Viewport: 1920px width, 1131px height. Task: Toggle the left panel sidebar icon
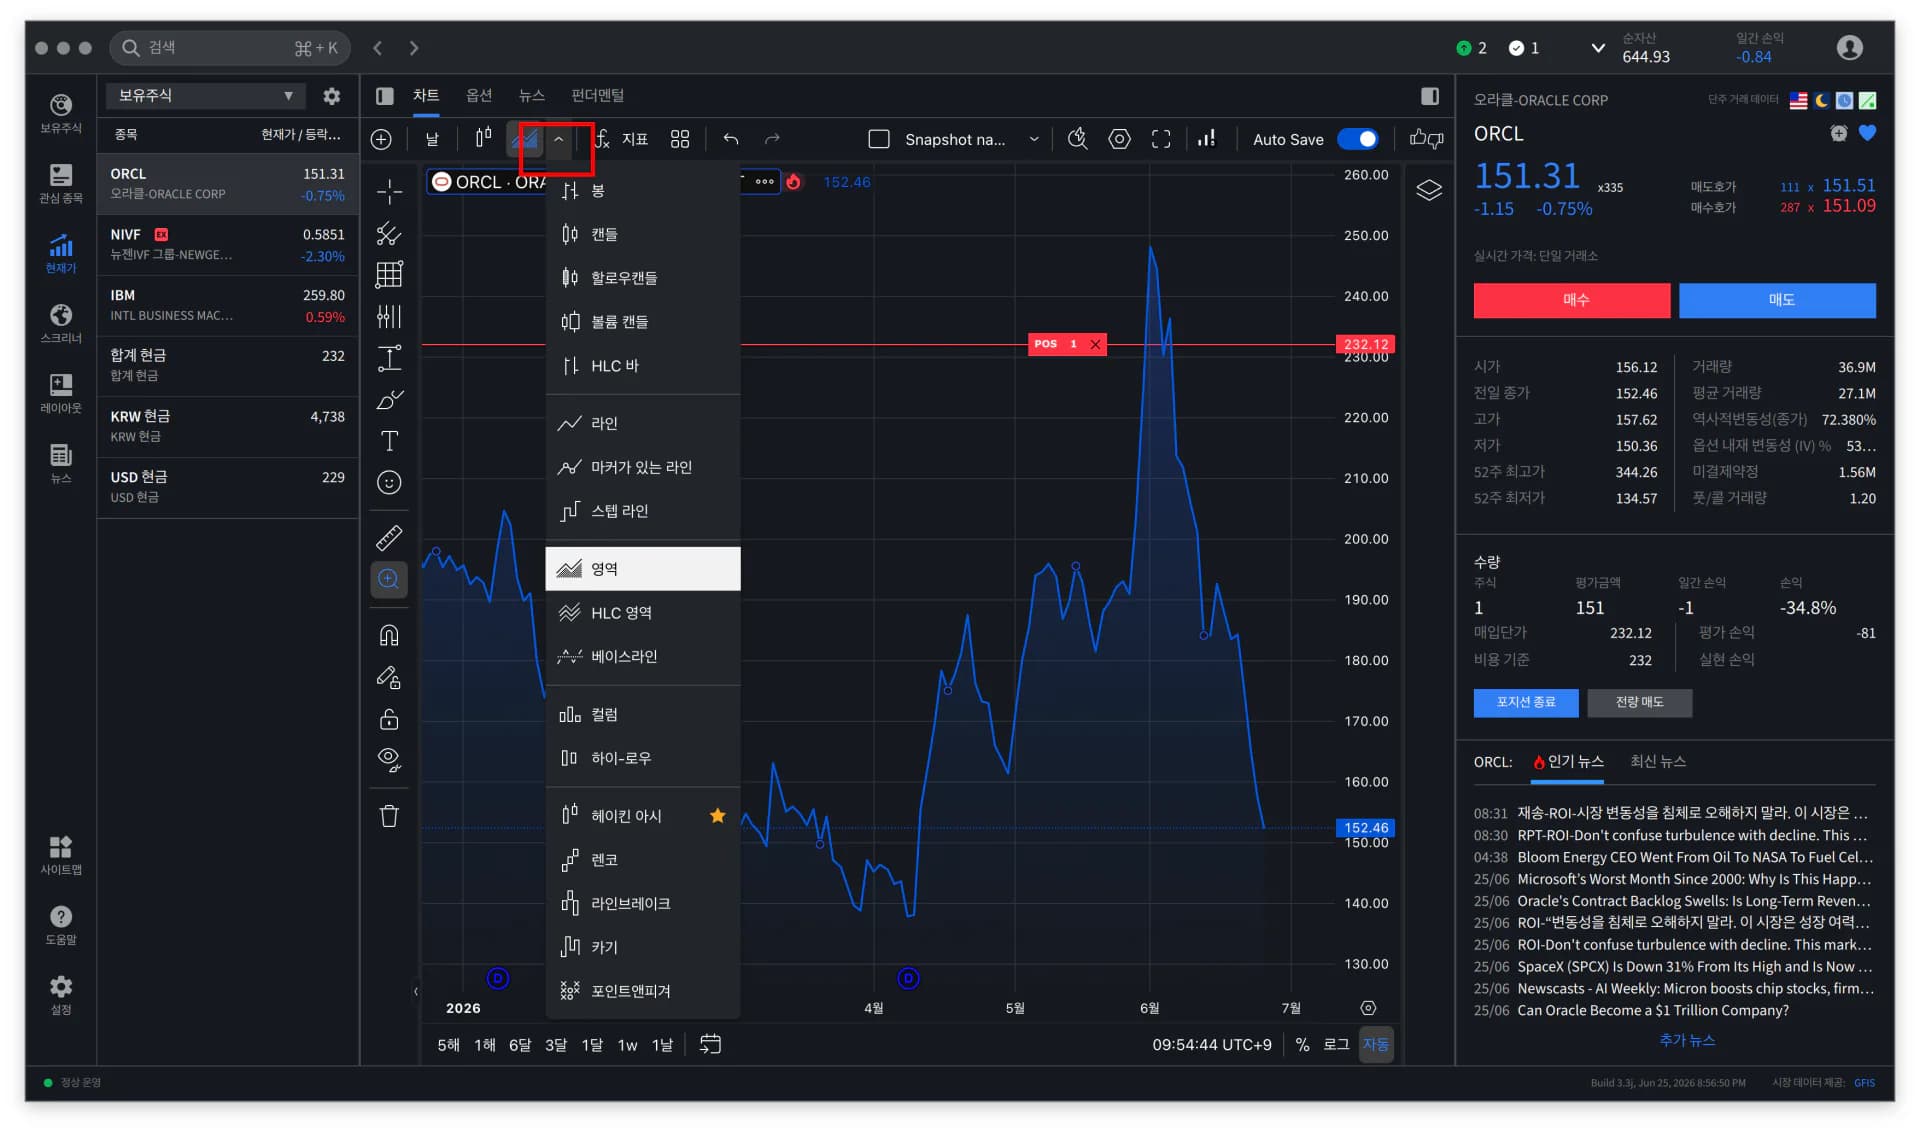click(385, 96)
